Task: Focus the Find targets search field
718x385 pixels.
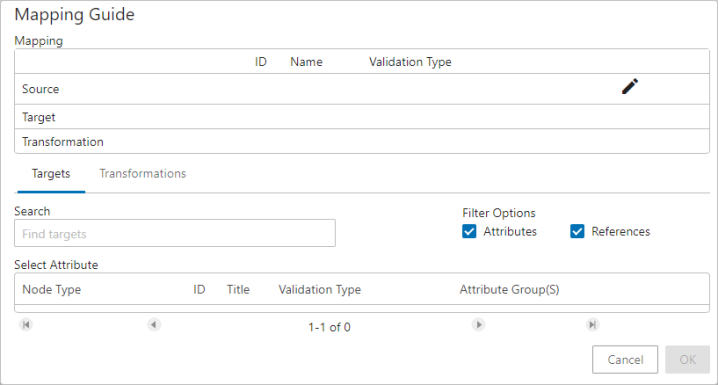Action: pyautogui.click(x=175, y=233)
